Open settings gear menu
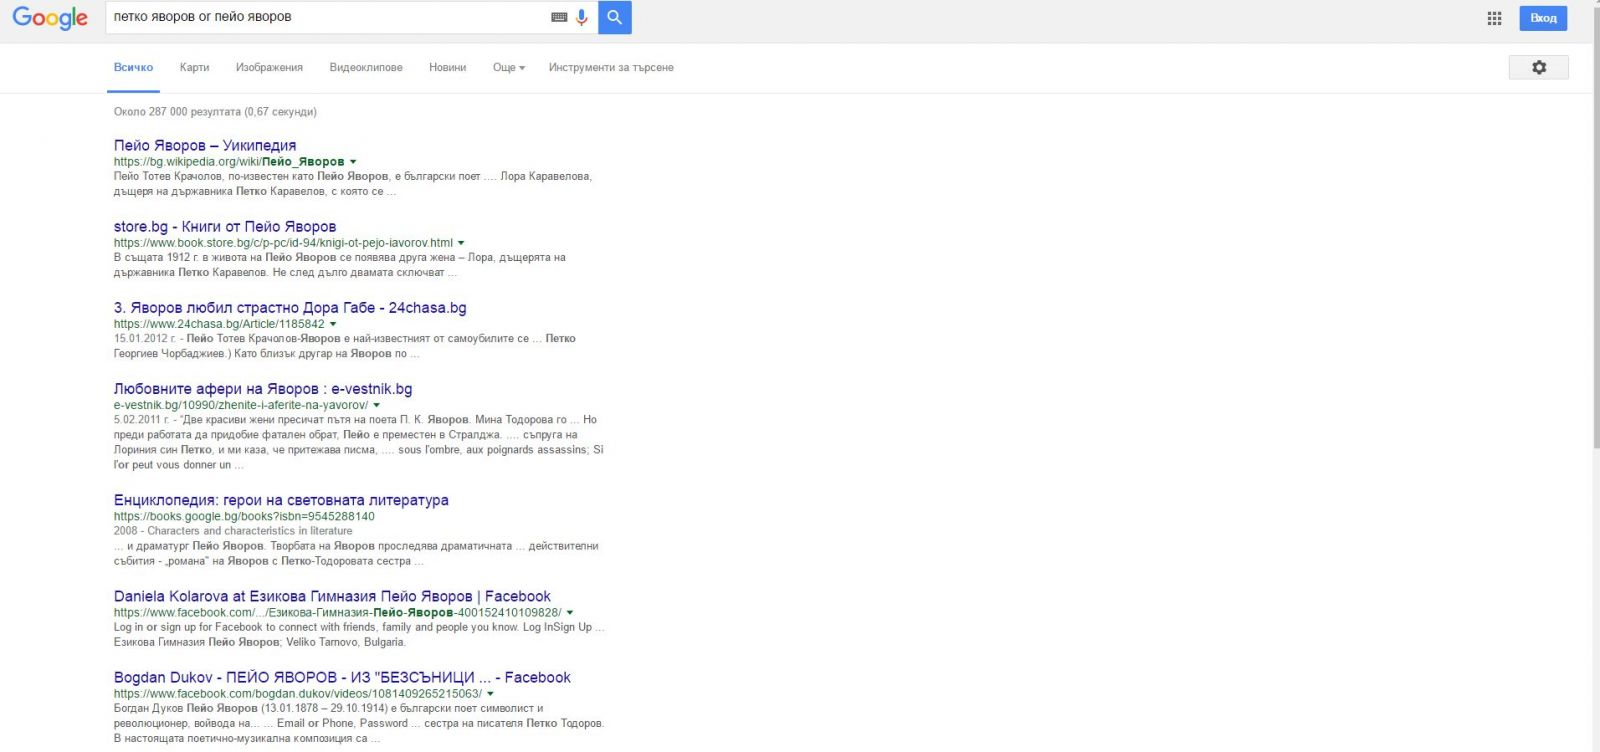The width and height of the screenshot is (1600, 752). pos(1539,67)
